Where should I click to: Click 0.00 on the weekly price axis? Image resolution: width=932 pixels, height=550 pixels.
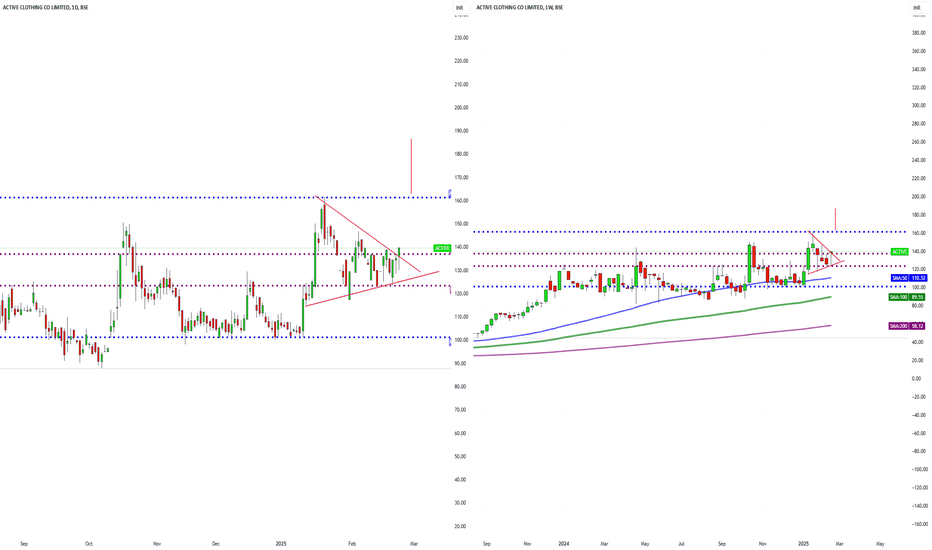click(x=917, y=379)
